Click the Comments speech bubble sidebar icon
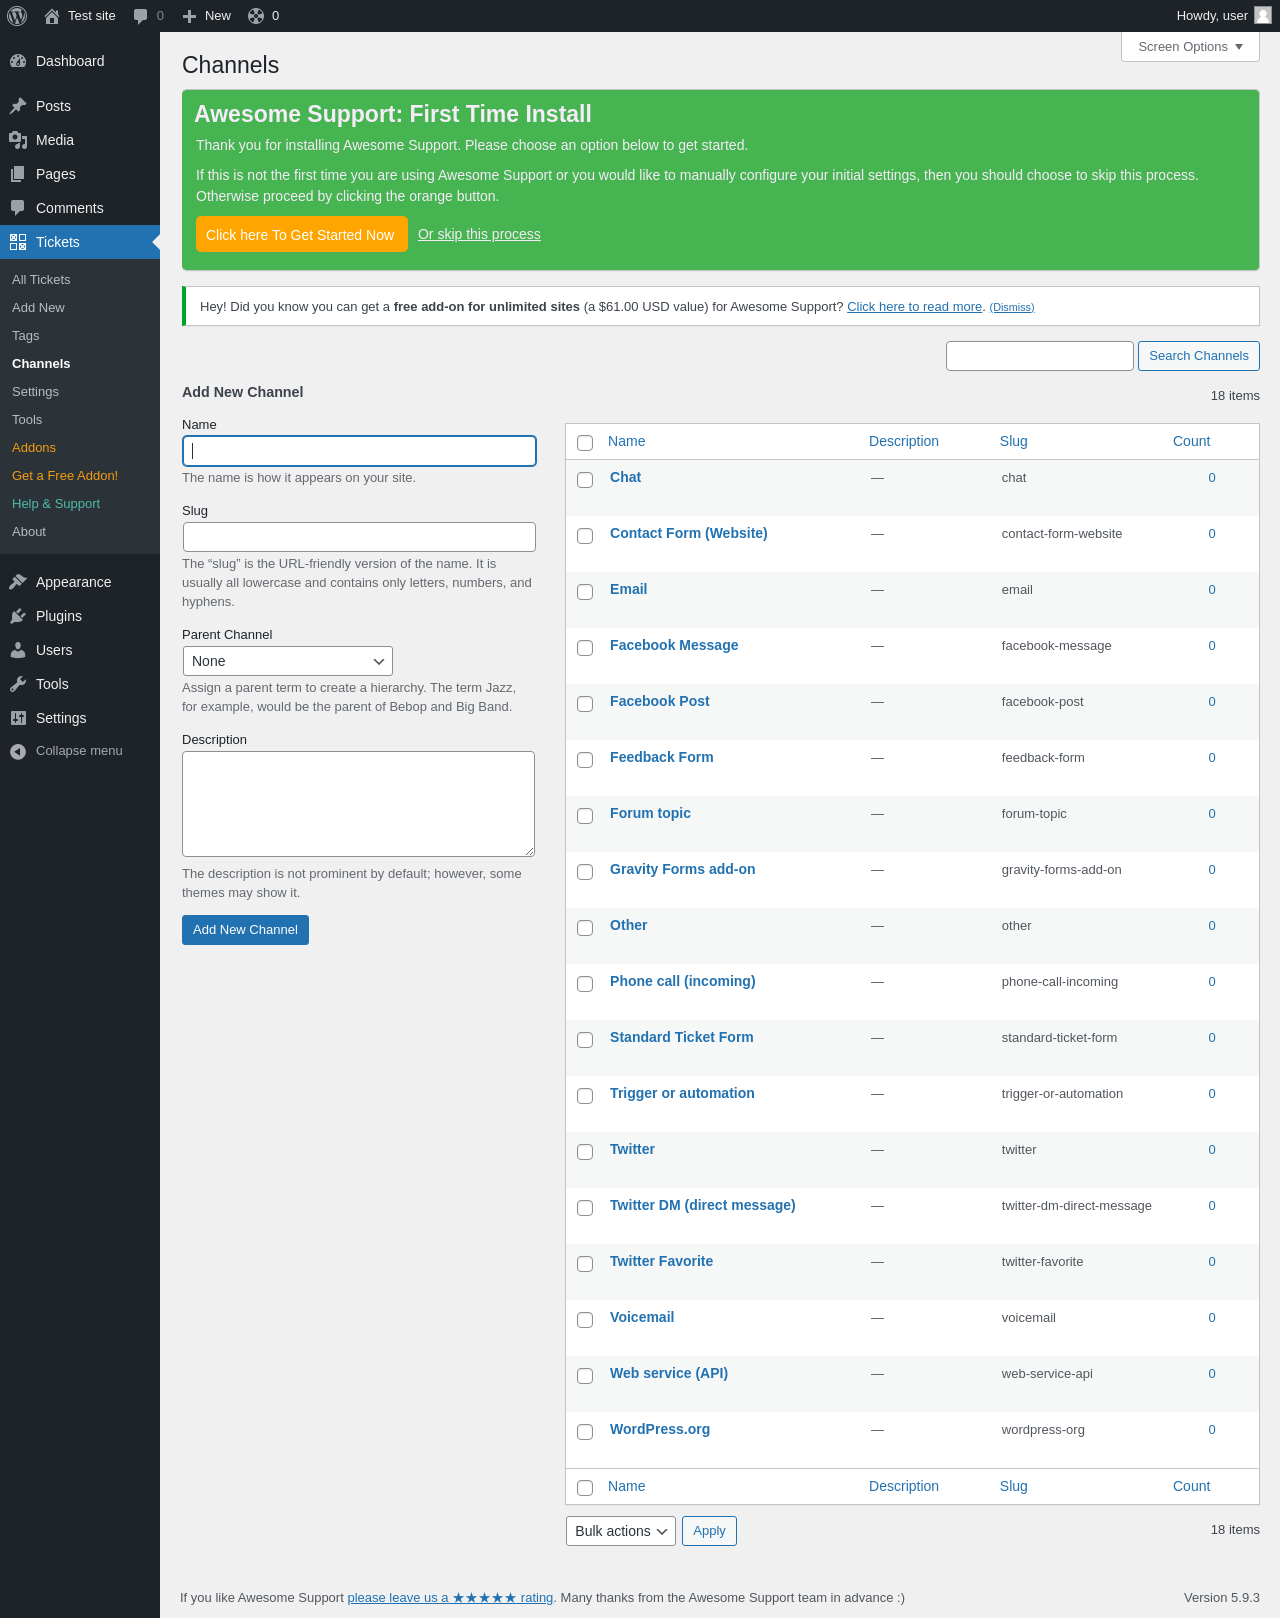Screen dimensions: 1280x1618 [18, 208]
